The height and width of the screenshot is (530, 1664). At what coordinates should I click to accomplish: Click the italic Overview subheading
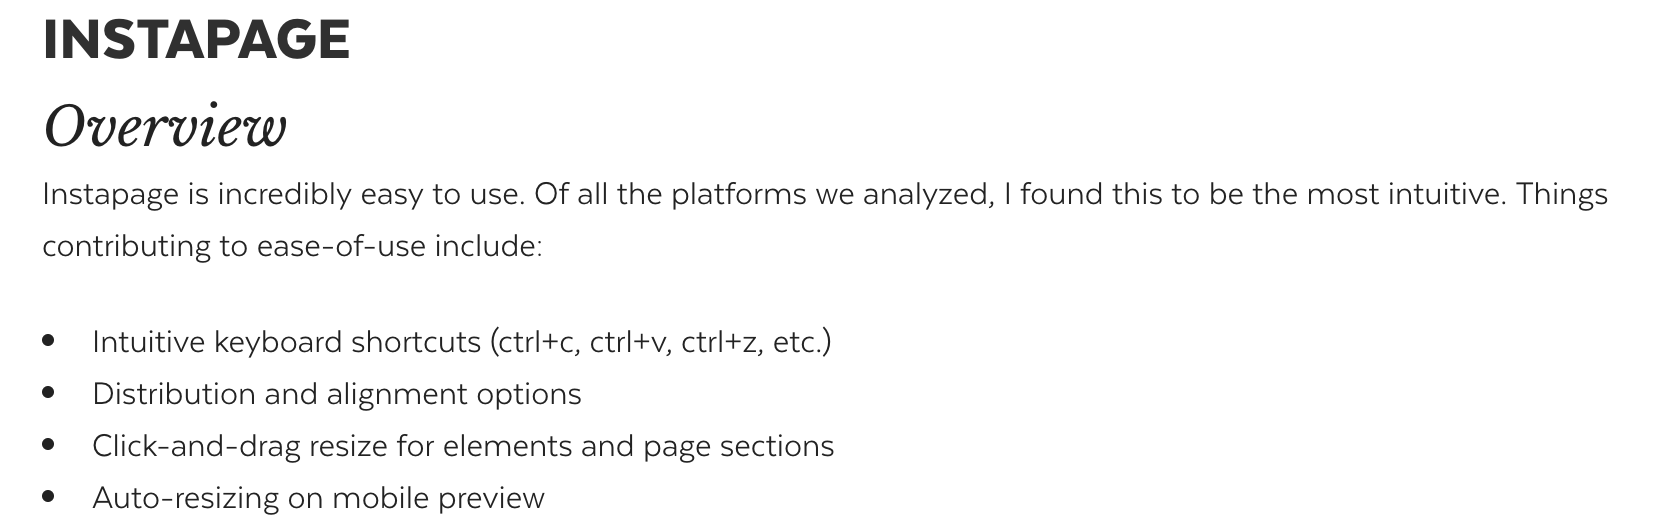coord(165,127)
